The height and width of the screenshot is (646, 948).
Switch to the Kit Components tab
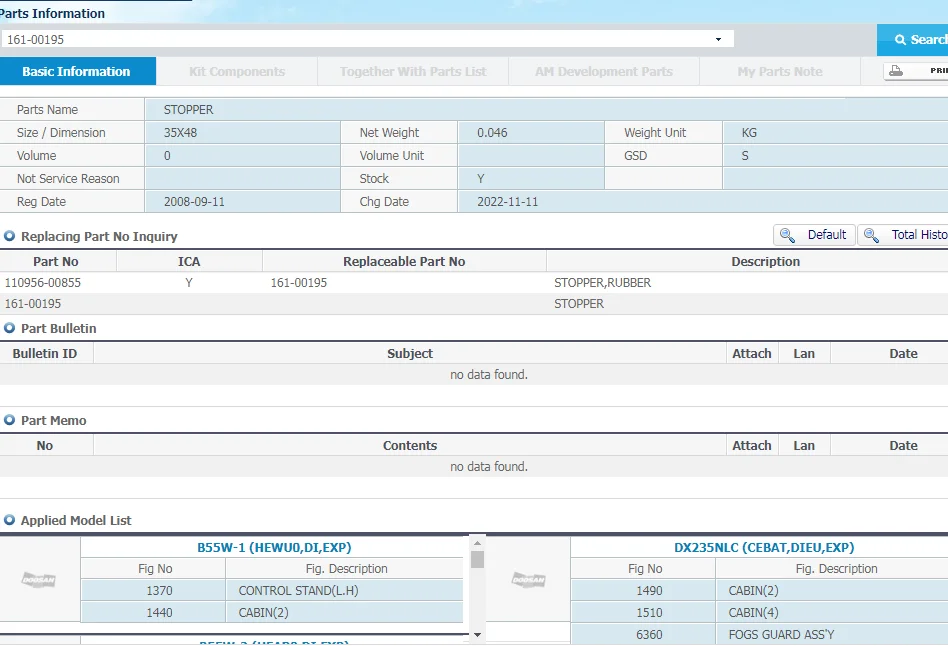[237, 72]
